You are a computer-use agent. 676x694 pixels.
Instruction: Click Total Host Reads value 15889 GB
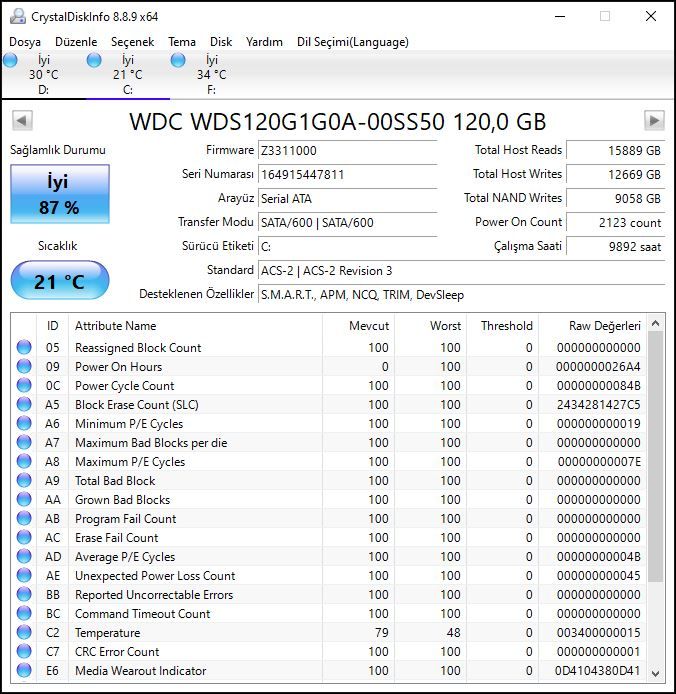615,150
